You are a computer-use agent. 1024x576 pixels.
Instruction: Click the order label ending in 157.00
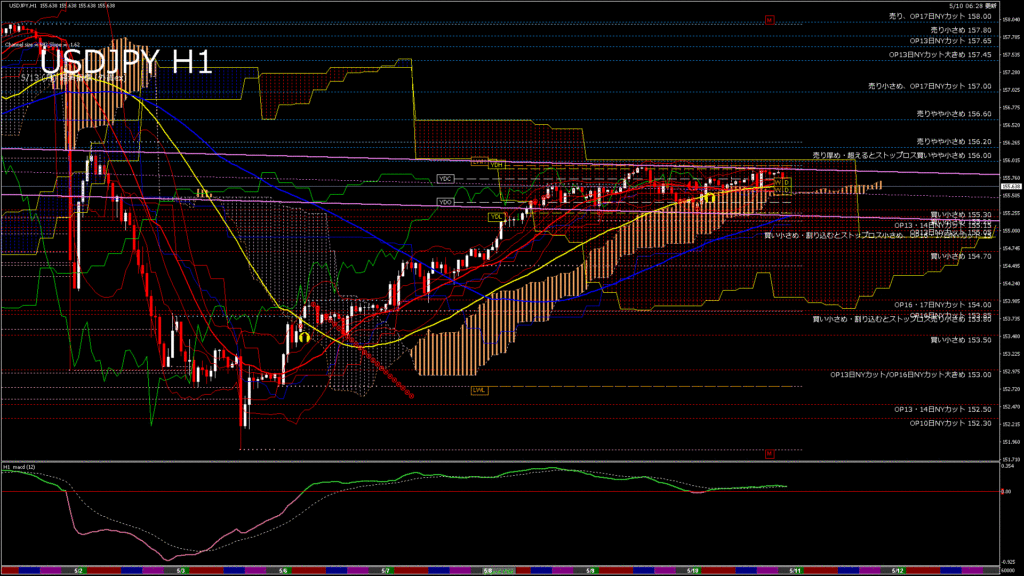pos(929,86)
